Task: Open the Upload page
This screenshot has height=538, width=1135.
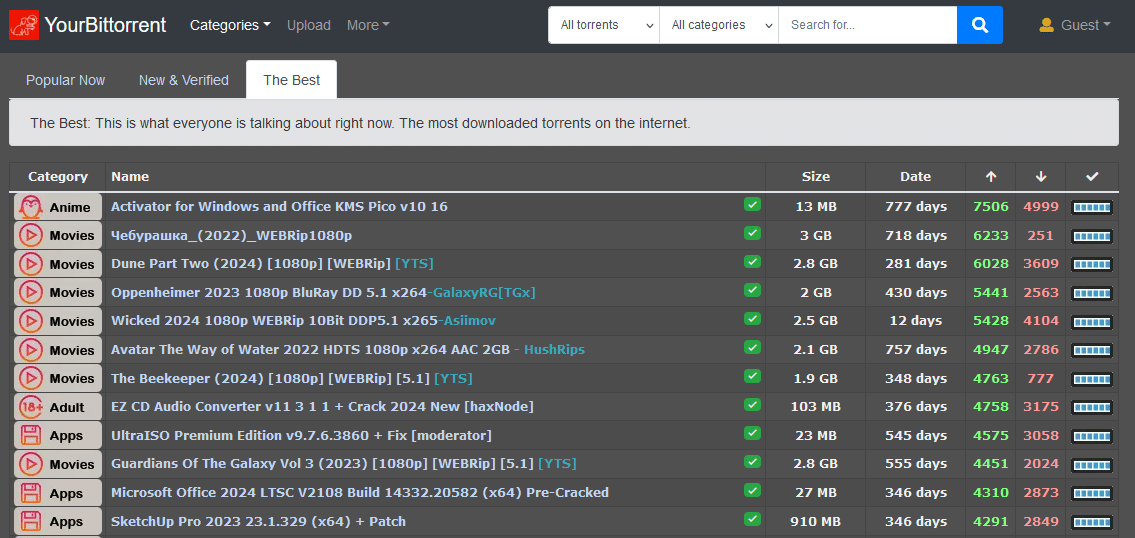Action: click(308, 25)
